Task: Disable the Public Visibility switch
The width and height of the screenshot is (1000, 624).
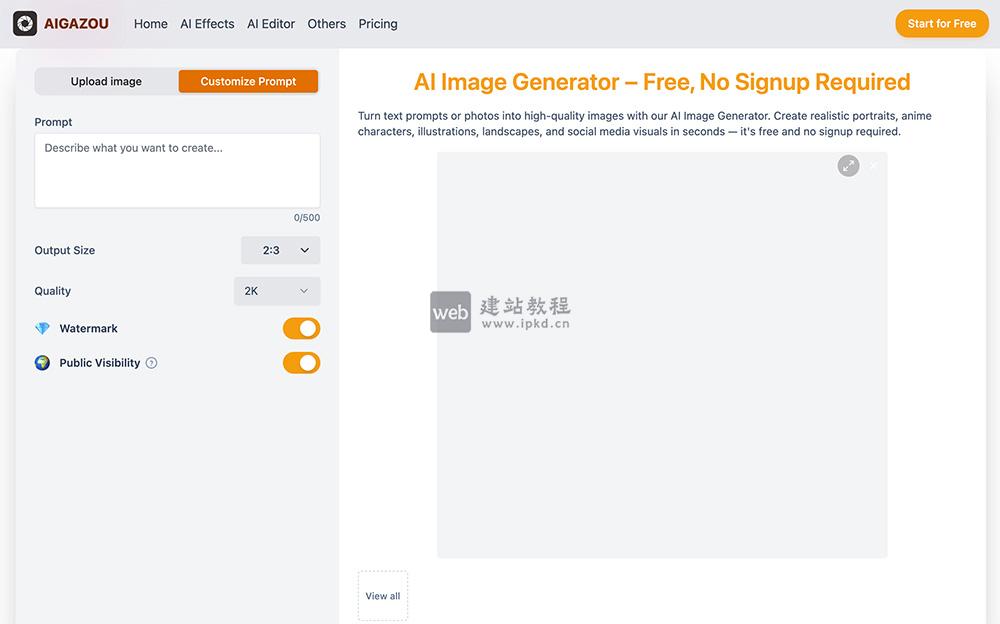Action: (301, 363)
